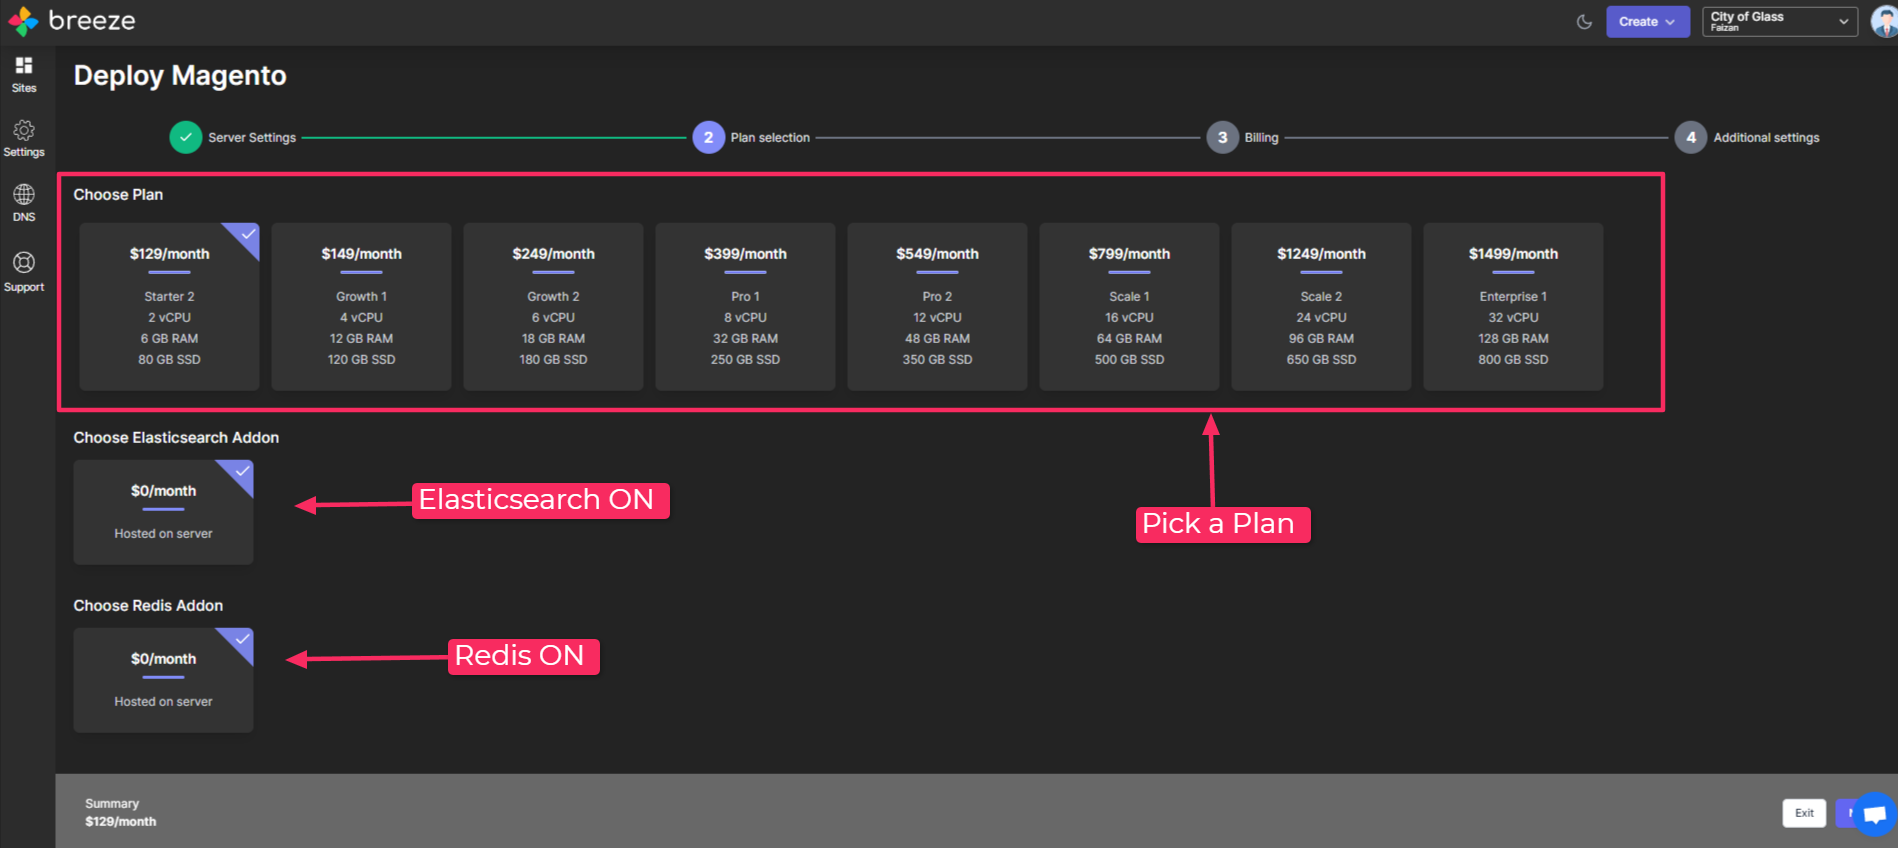Jump to the Billing step
The image size is (1898, 848).
(1242, 137)
